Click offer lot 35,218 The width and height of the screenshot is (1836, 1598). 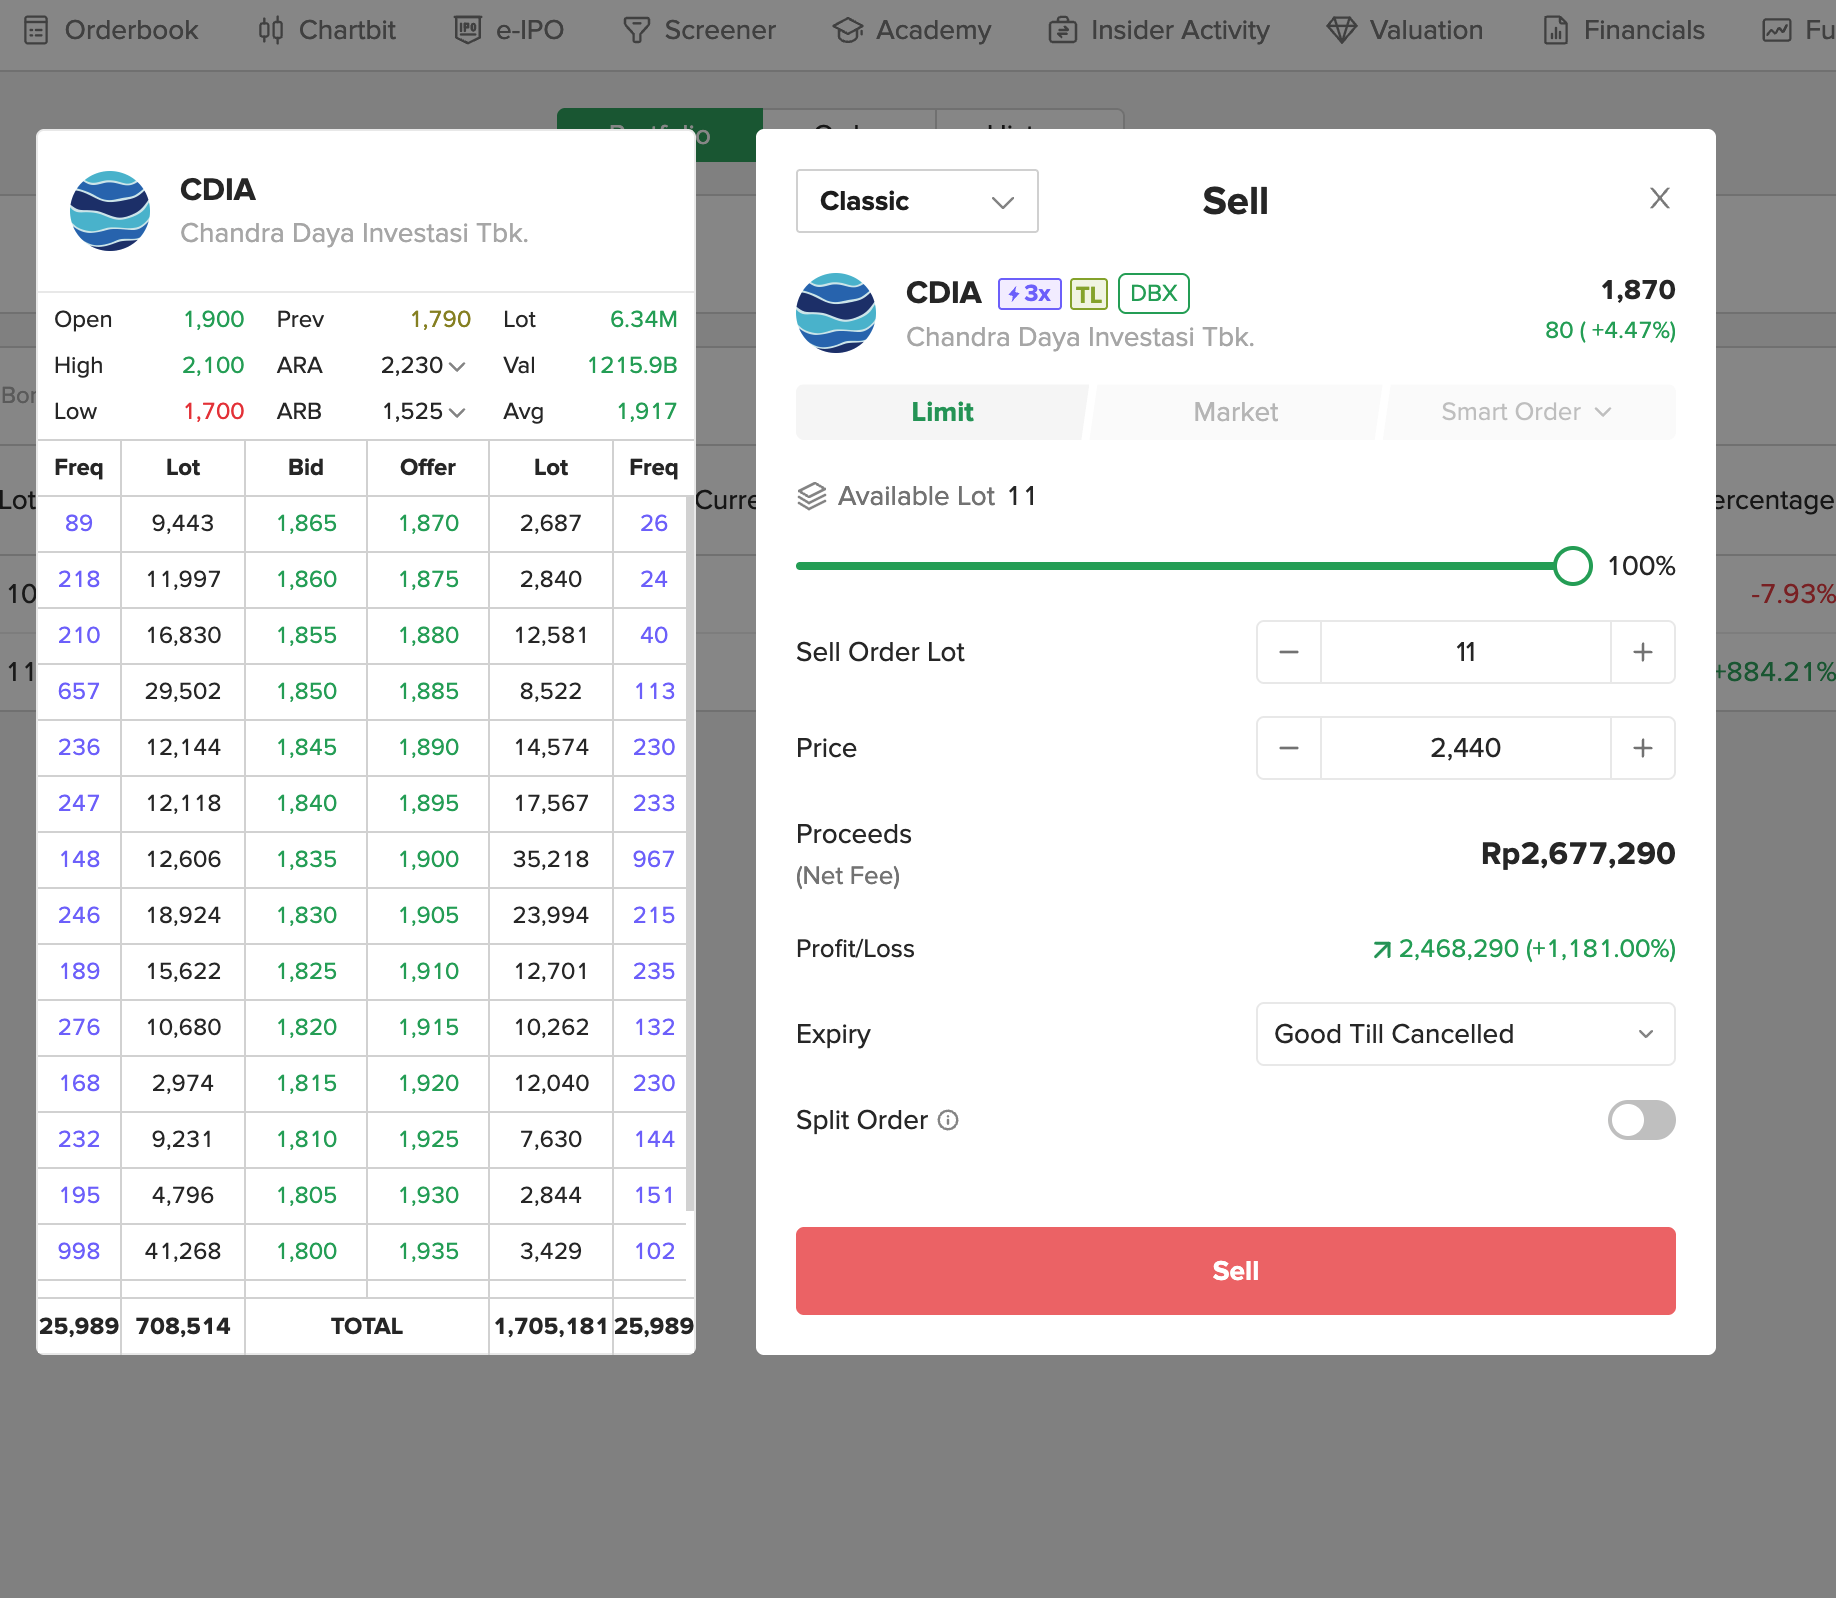551,859
